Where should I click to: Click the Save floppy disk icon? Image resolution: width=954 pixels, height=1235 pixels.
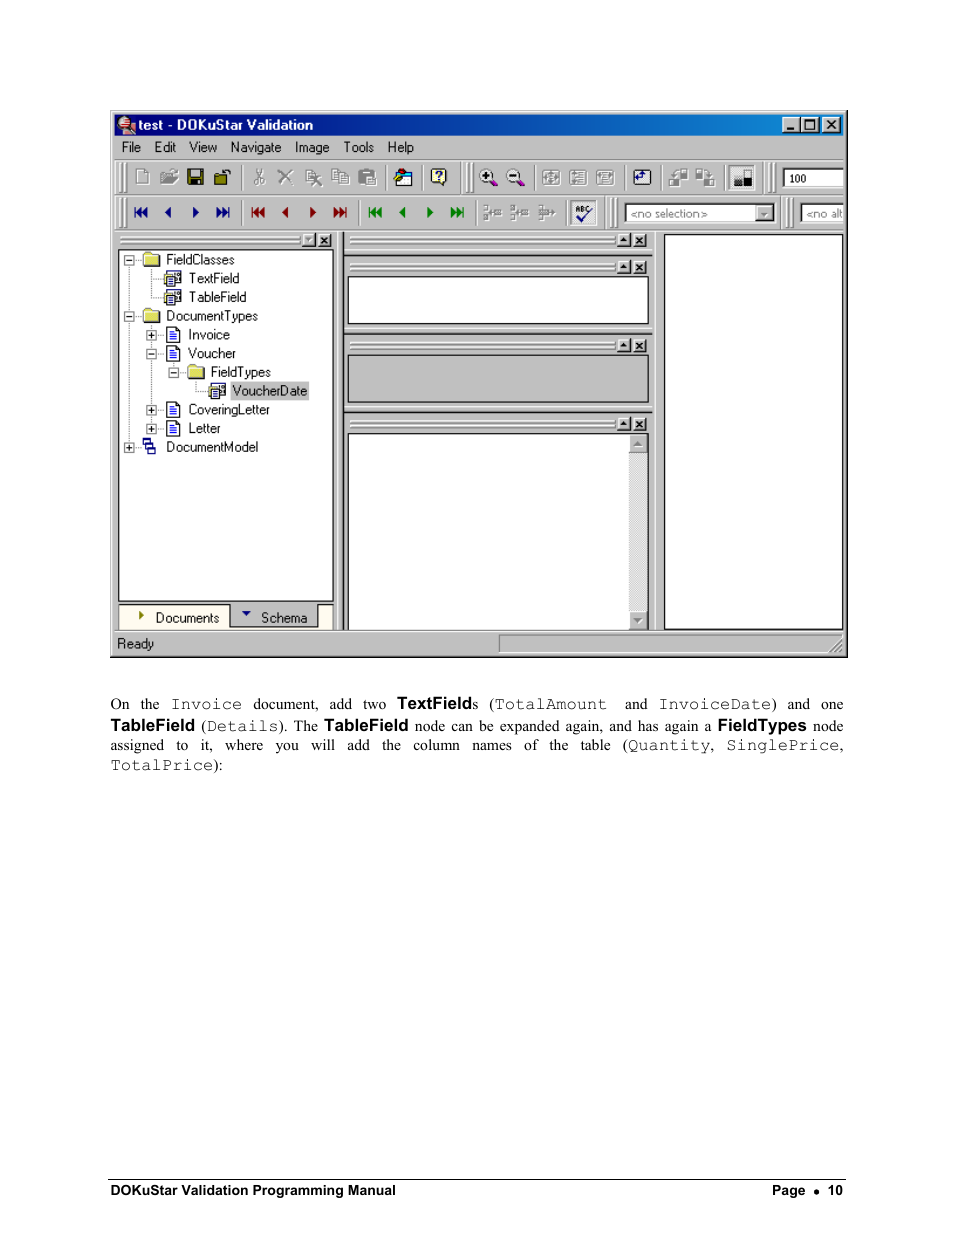[196, 177]
